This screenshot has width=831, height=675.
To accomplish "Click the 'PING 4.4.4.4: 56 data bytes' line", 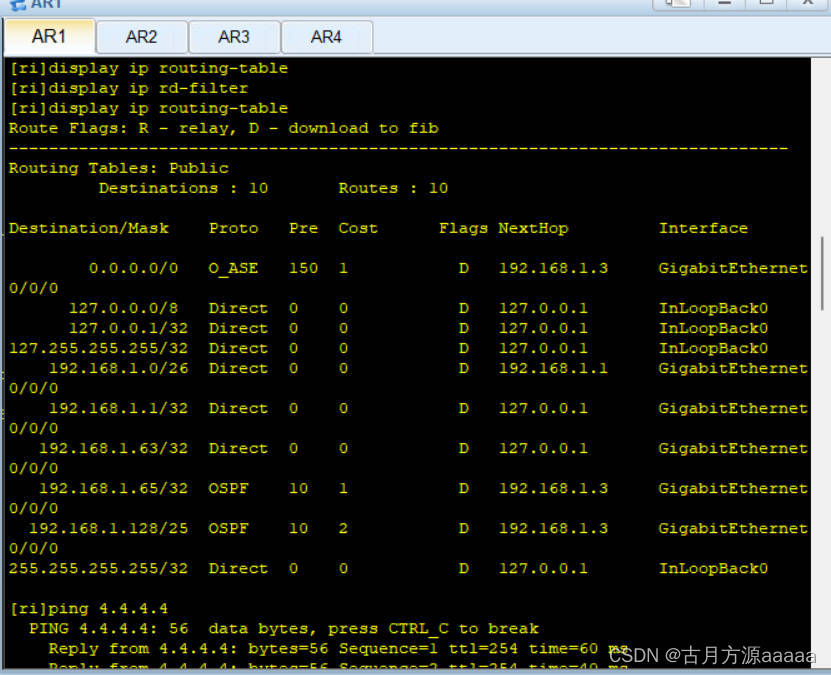I will [284, 628].
